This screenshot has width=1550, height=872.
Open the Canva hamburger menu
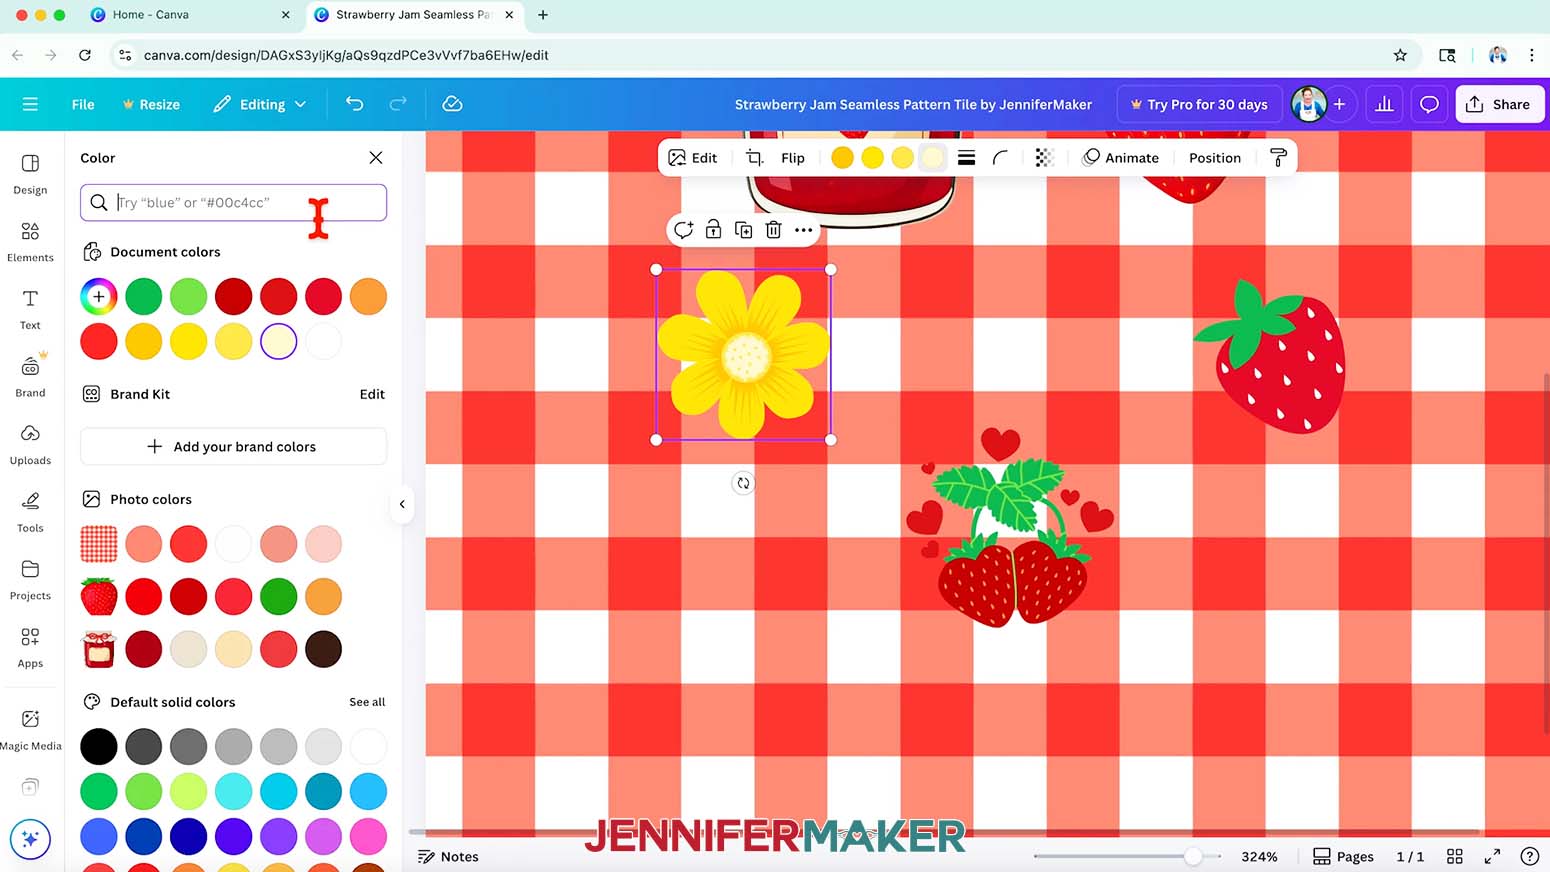point(30,104)
